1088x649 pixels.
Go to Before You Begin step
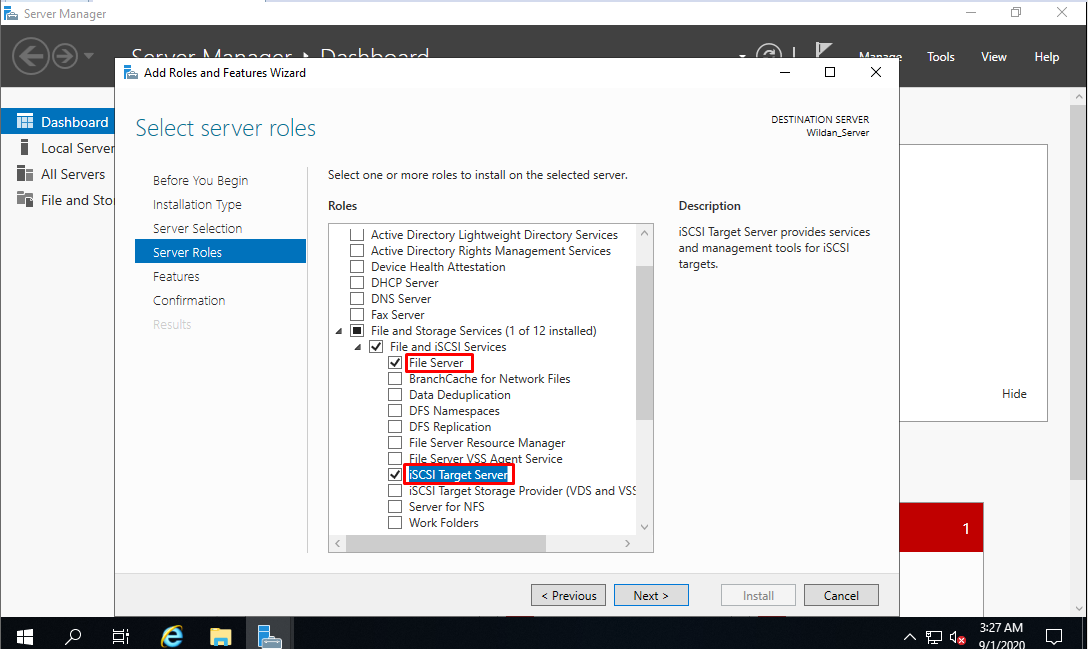tap(201, 180)
